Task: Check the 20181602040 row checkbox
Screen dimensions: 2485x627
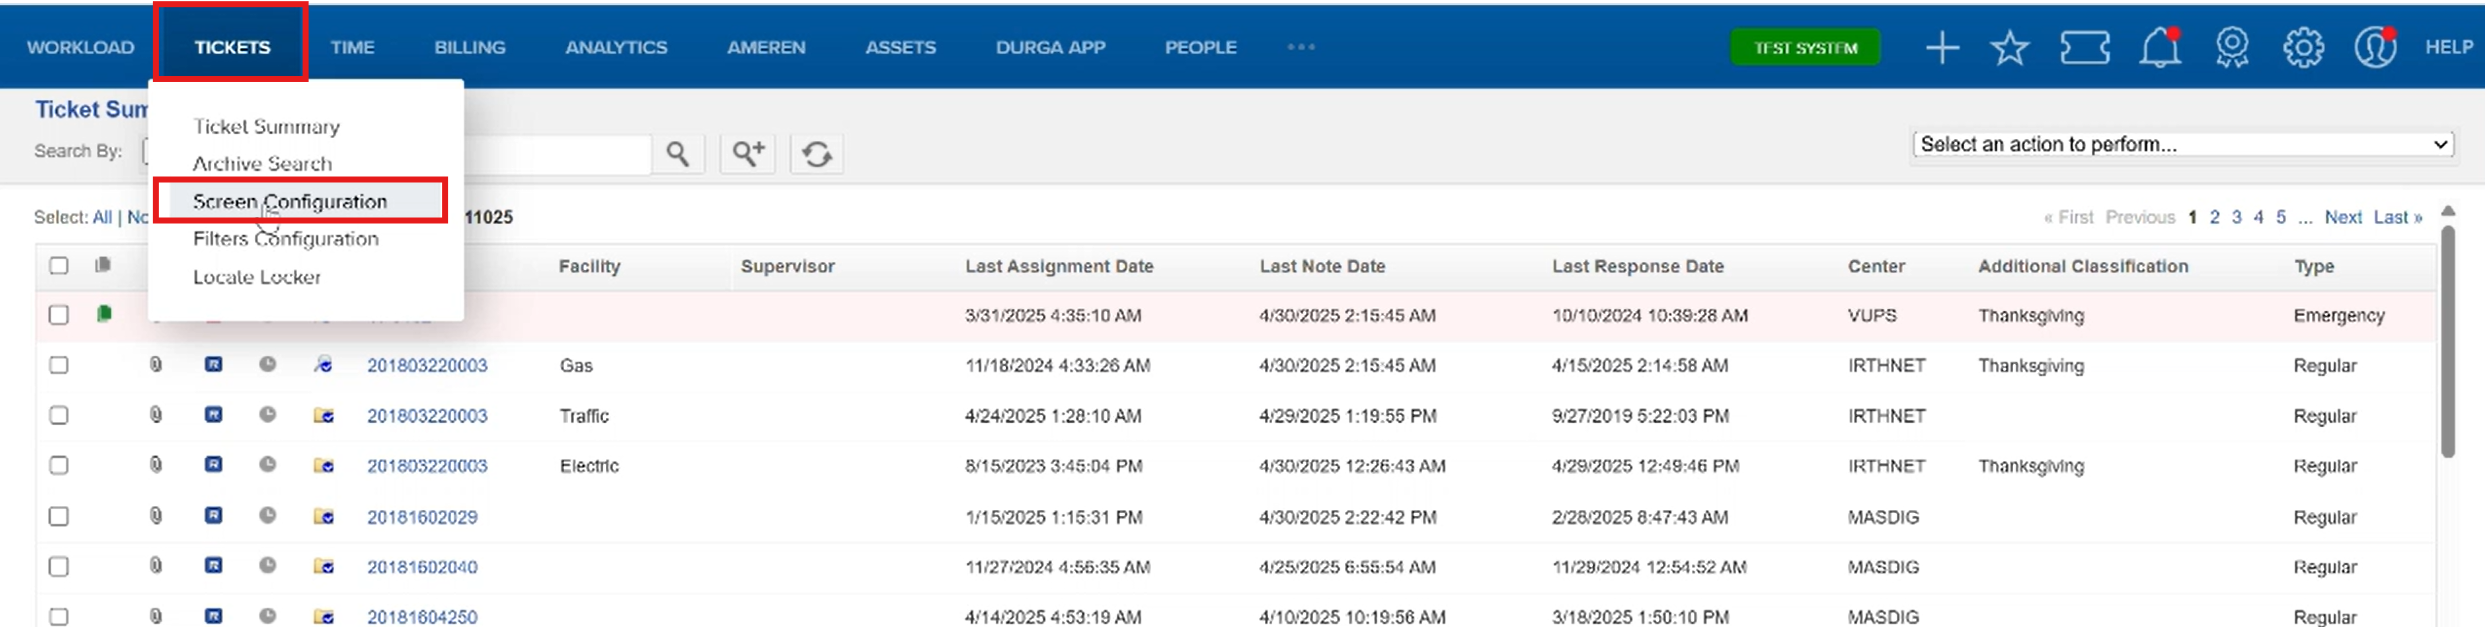Action: [59, 567]
